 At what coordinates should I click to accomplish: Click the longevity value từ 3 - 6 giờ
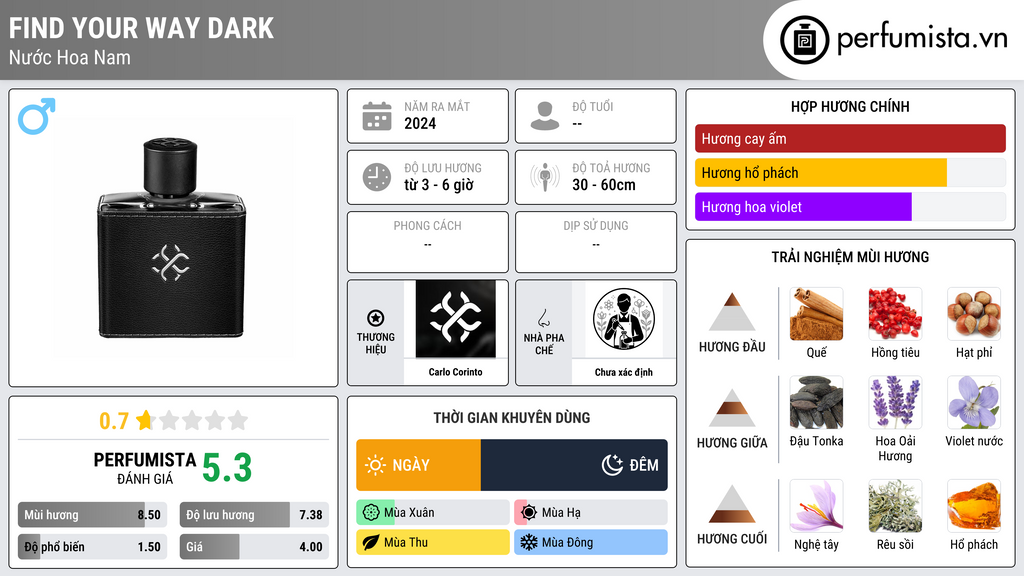click(x=439, y=185)
